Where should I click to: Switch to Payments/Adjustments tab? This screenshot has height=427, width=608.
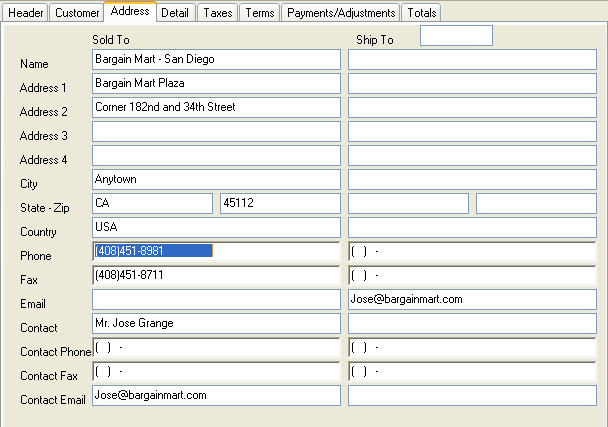[x=341, y=13]
